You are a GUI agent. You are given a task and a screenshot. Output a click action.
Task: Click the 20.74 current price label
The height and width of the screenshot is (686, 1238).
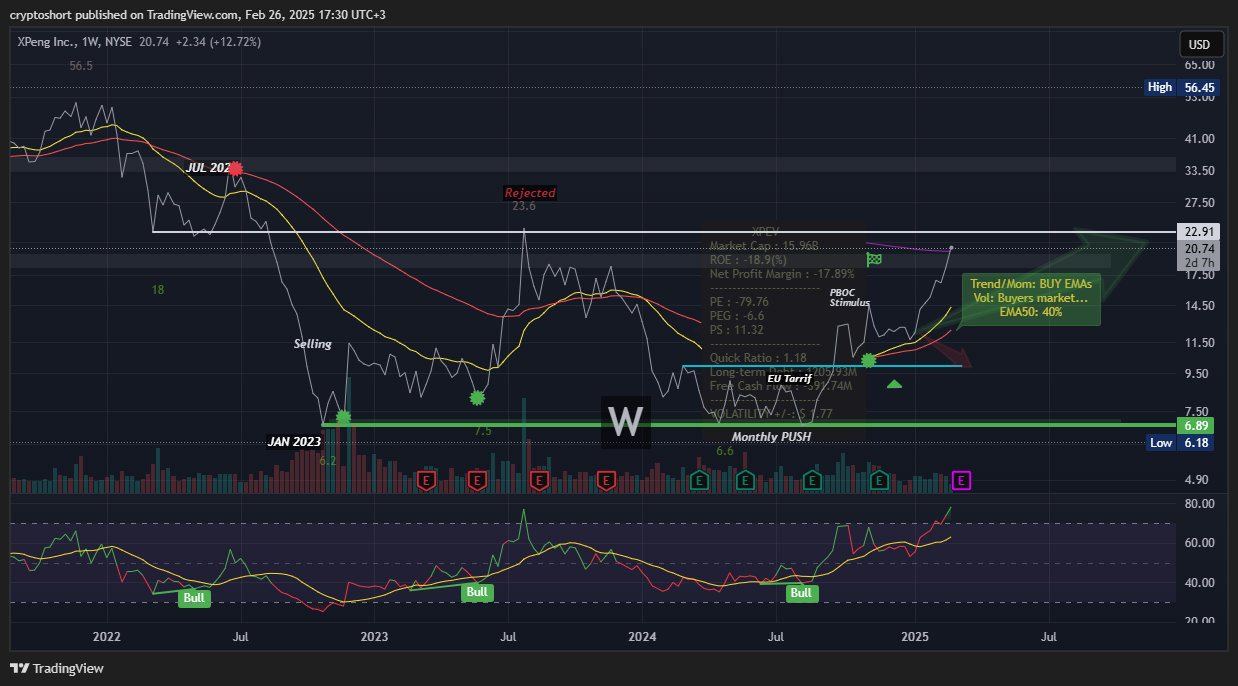click(1198, 248)
